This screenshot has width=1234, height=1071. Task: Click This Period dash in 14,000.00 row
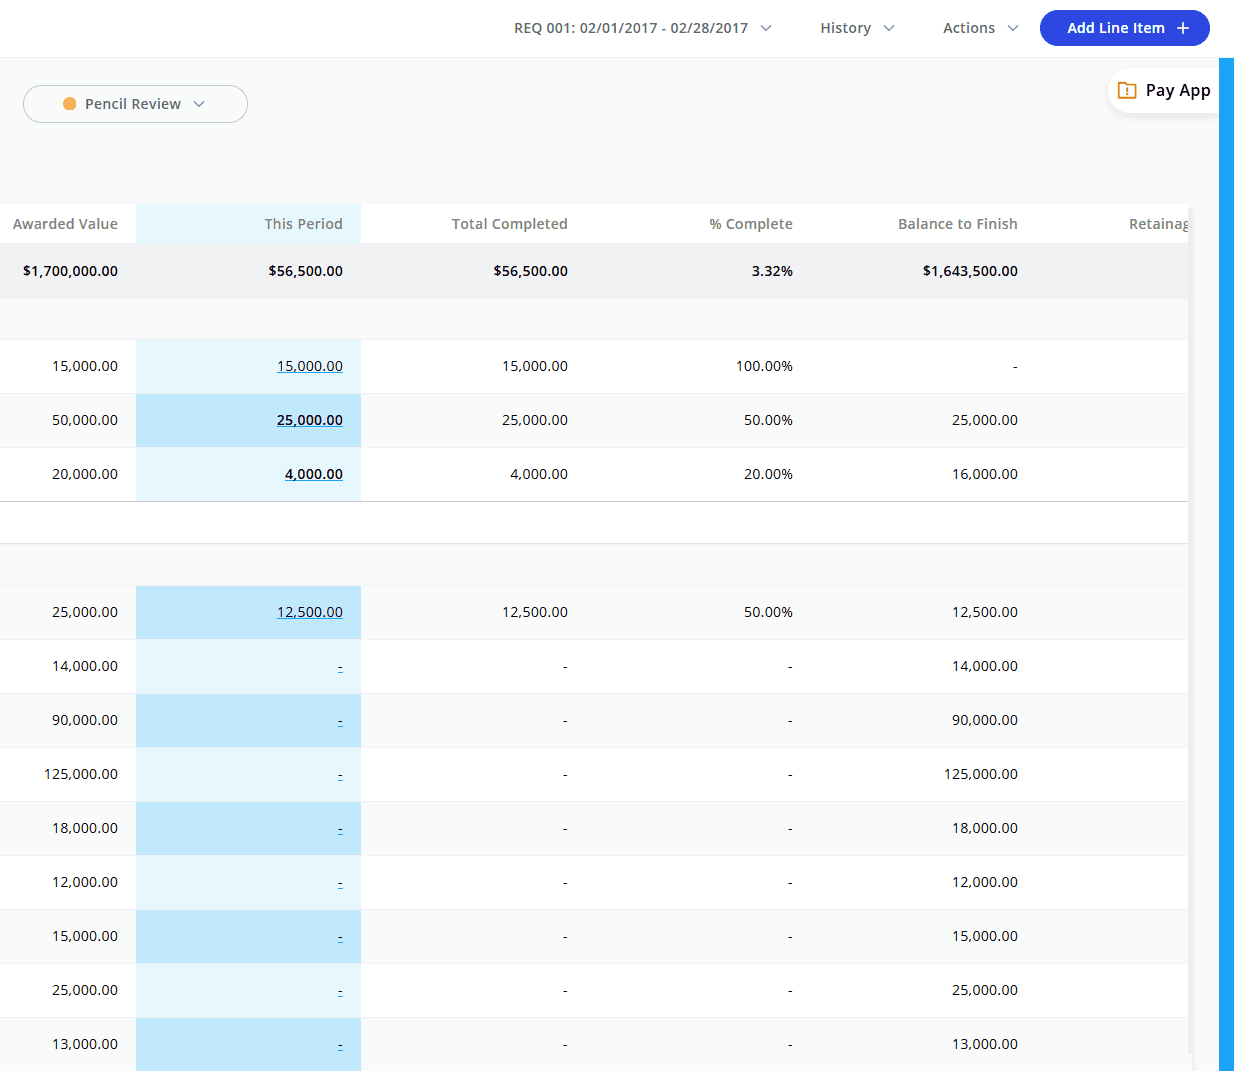pos(340,667)
